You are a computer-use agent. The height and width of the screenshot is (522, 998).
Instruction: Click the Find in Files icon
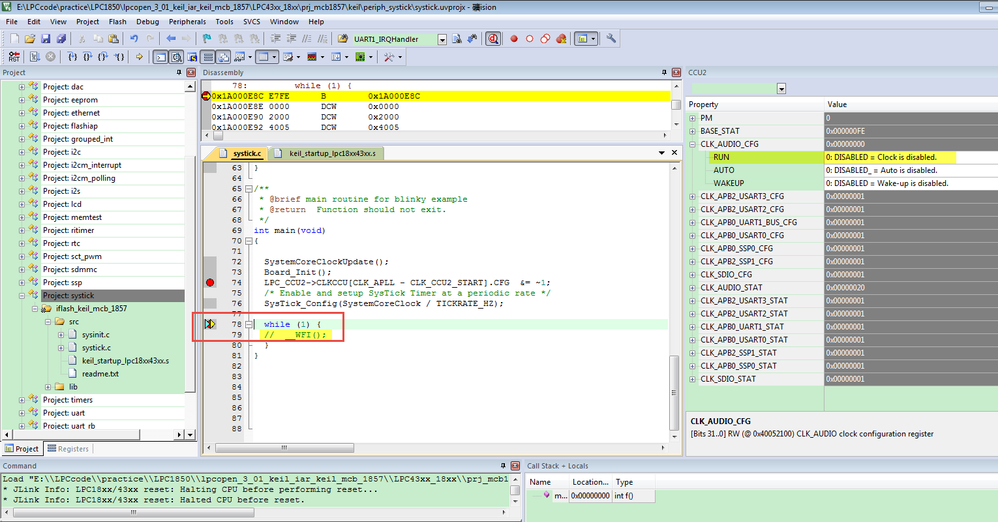click(x=342, y=39)
